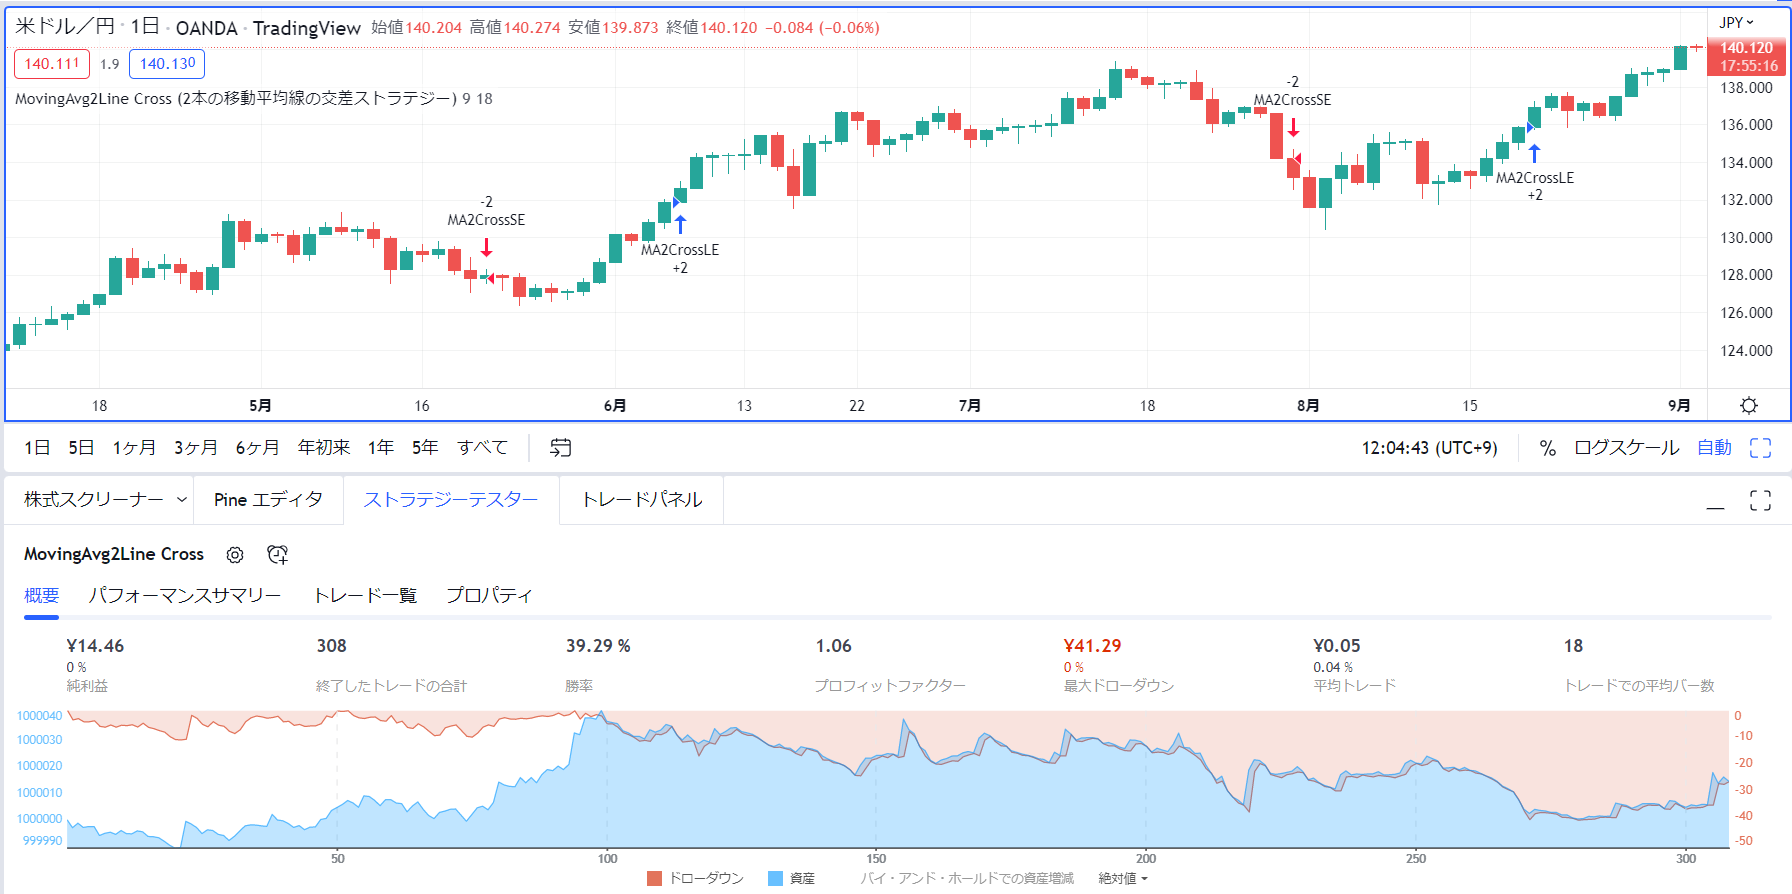Click the 米ドル/円 symbol title
The height and width of the screenshot is (894, 1792).
tap(65, 27)
